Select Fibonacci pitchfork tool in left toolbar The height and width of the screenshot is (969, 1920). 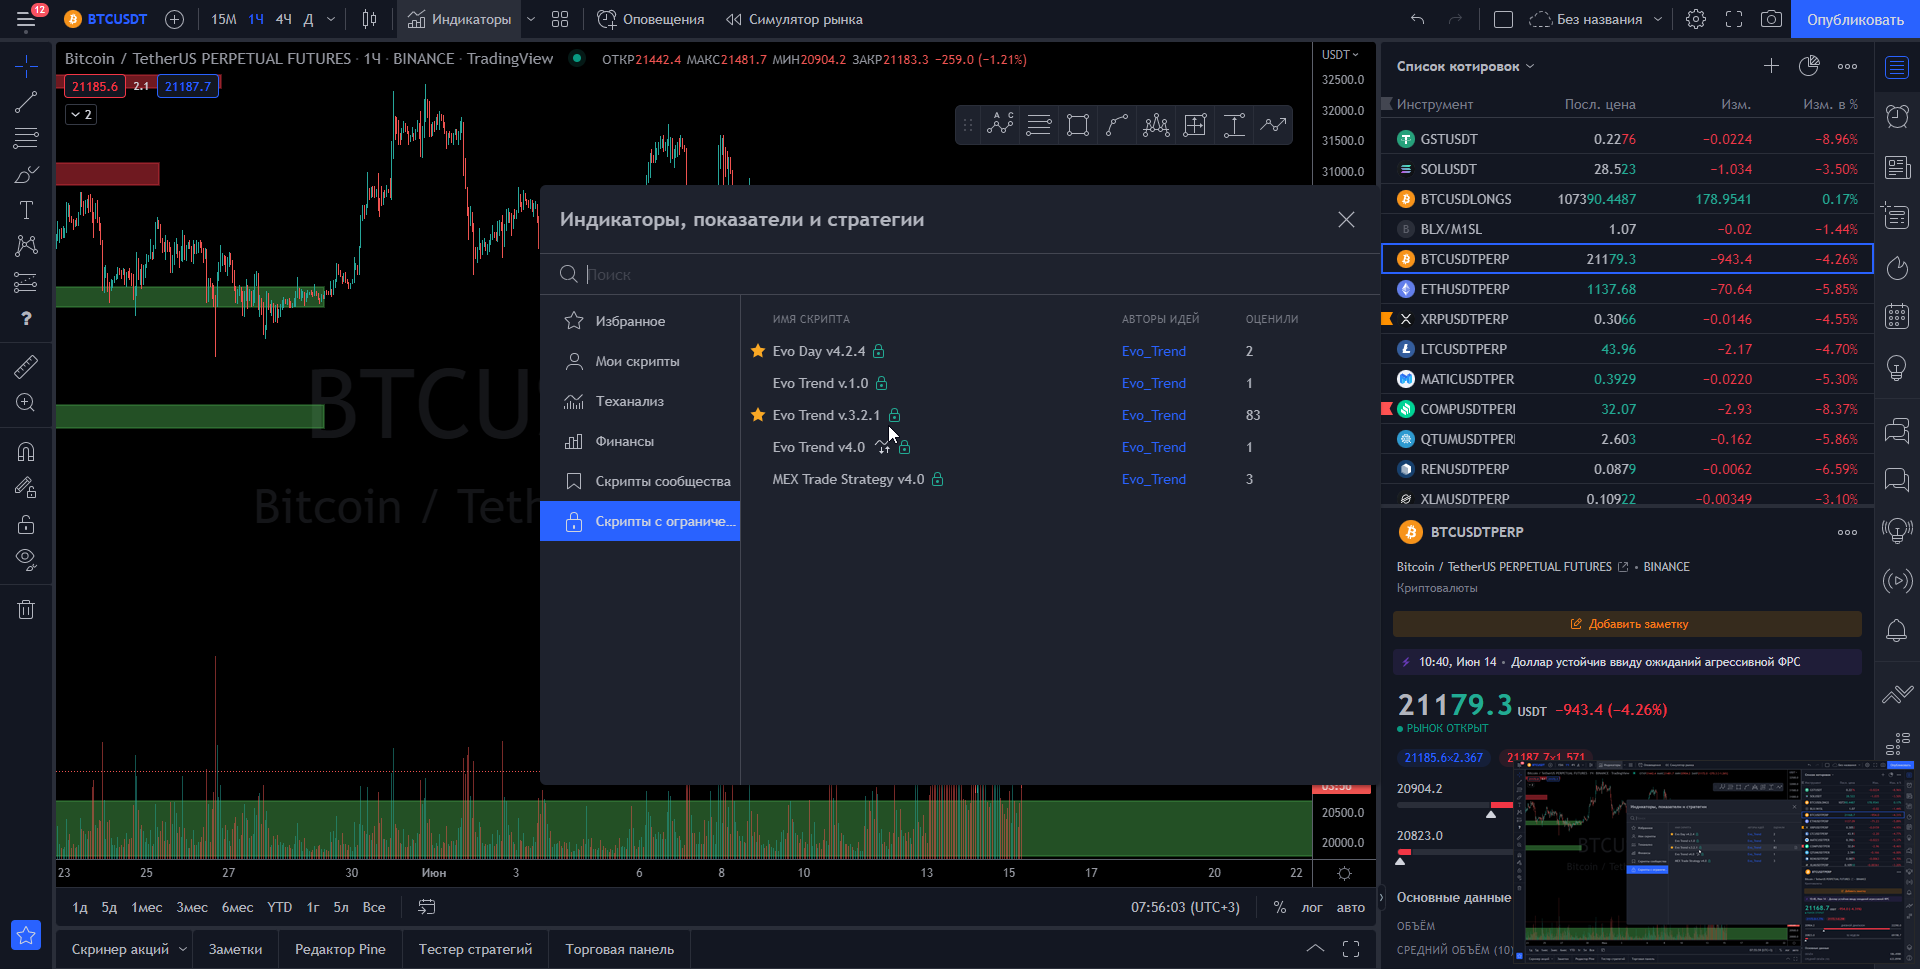[26, 138]
